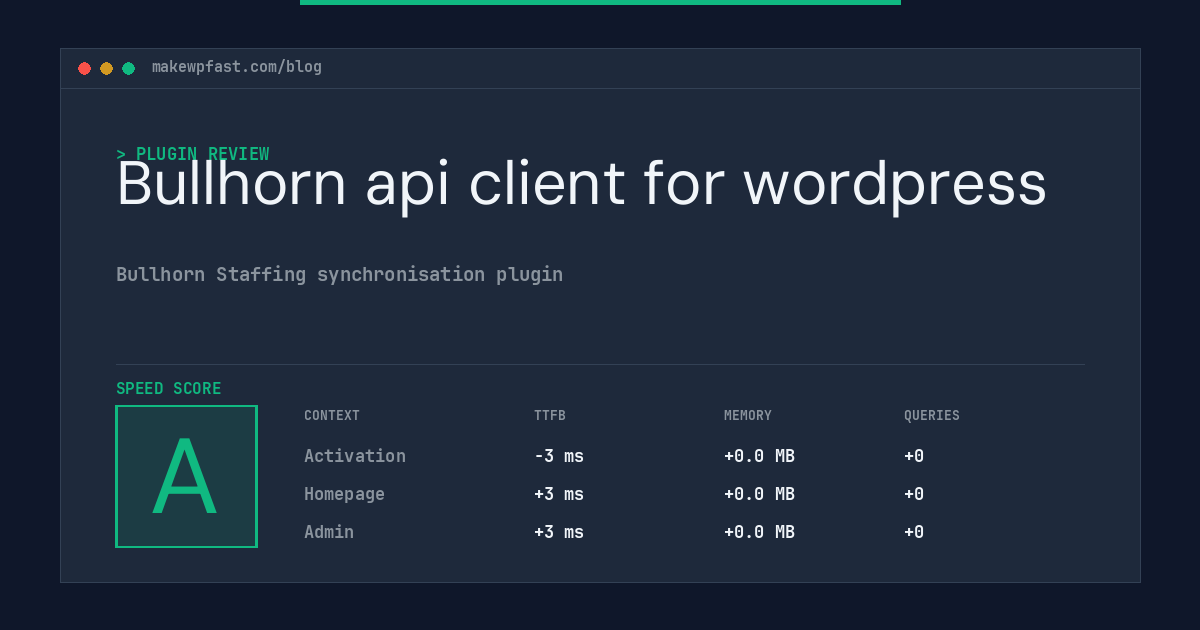Click the Homepage TTFB value +3 ms

pyautogui.click(x=559, y=494)
